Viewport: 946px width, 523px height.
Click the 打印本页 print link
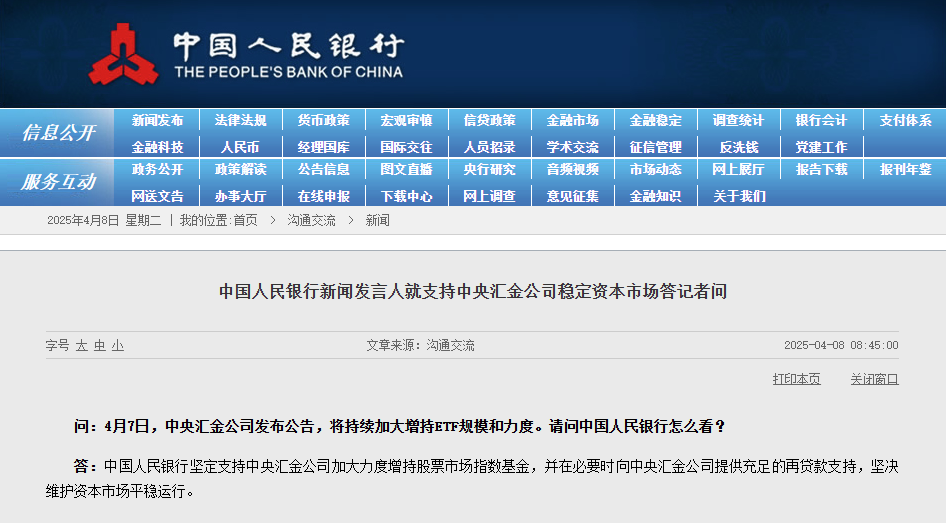coord(796,379)
